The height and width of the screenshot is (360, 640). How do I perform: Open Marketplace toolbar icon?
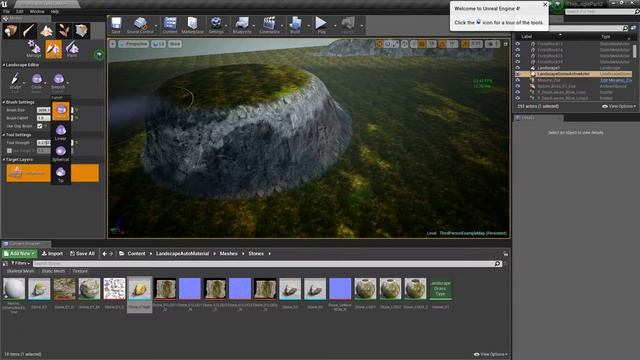tap(192, 25)
